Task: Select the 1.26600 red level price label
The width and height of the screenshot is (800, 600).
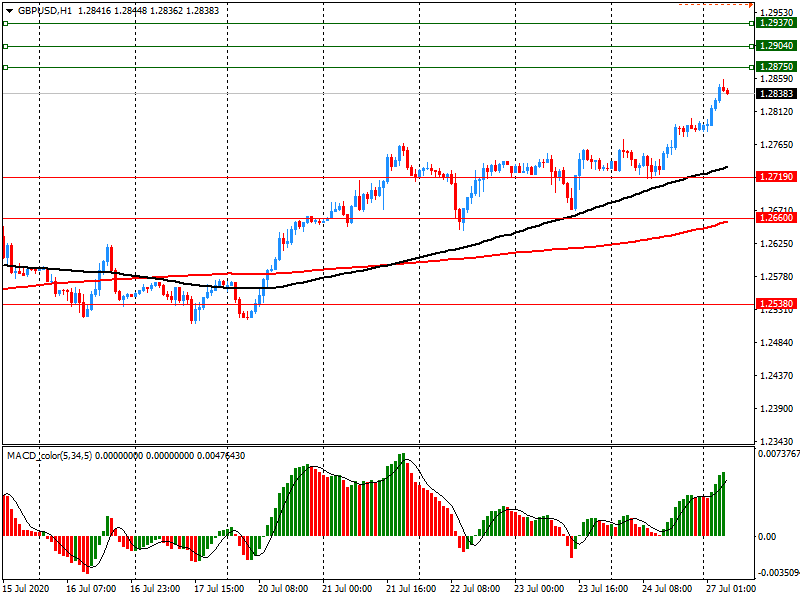Action: 777,218
